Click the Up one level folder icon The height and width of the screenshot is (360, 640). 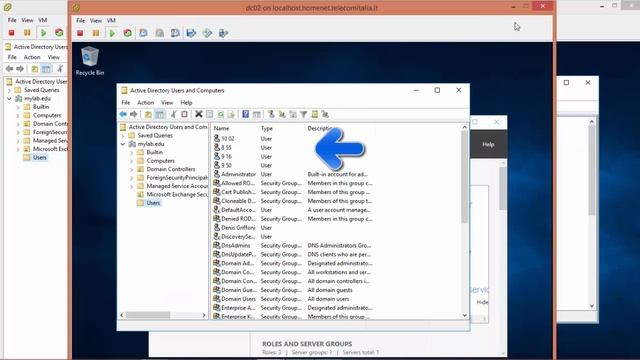(x=148, y=114)
